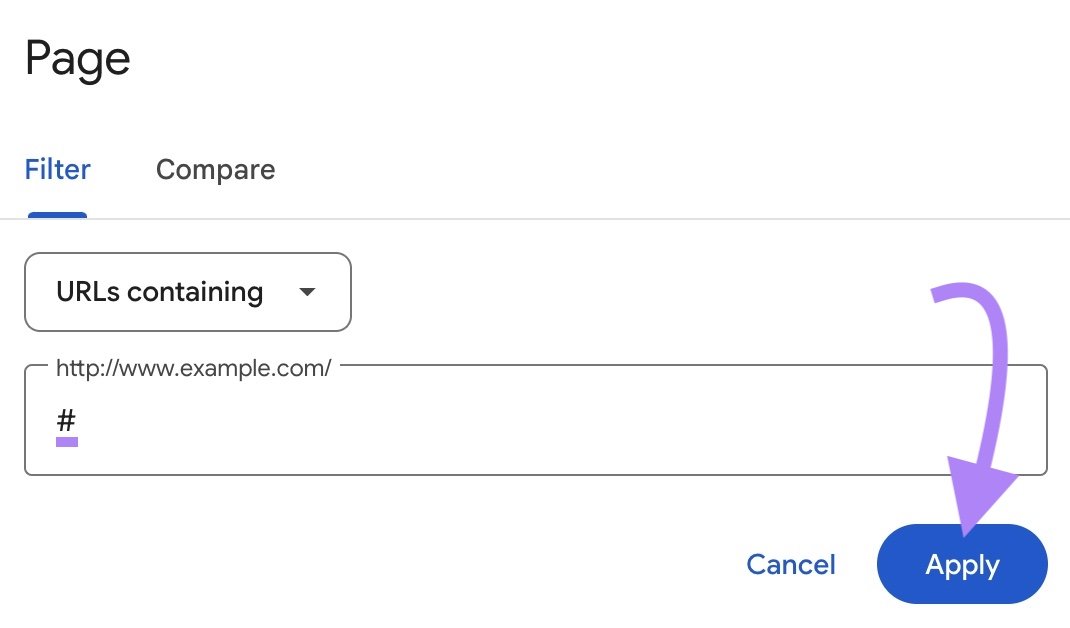Expand the URL match type selector
The height and width of the screenshot is (628, 1070).
point(187,292)
